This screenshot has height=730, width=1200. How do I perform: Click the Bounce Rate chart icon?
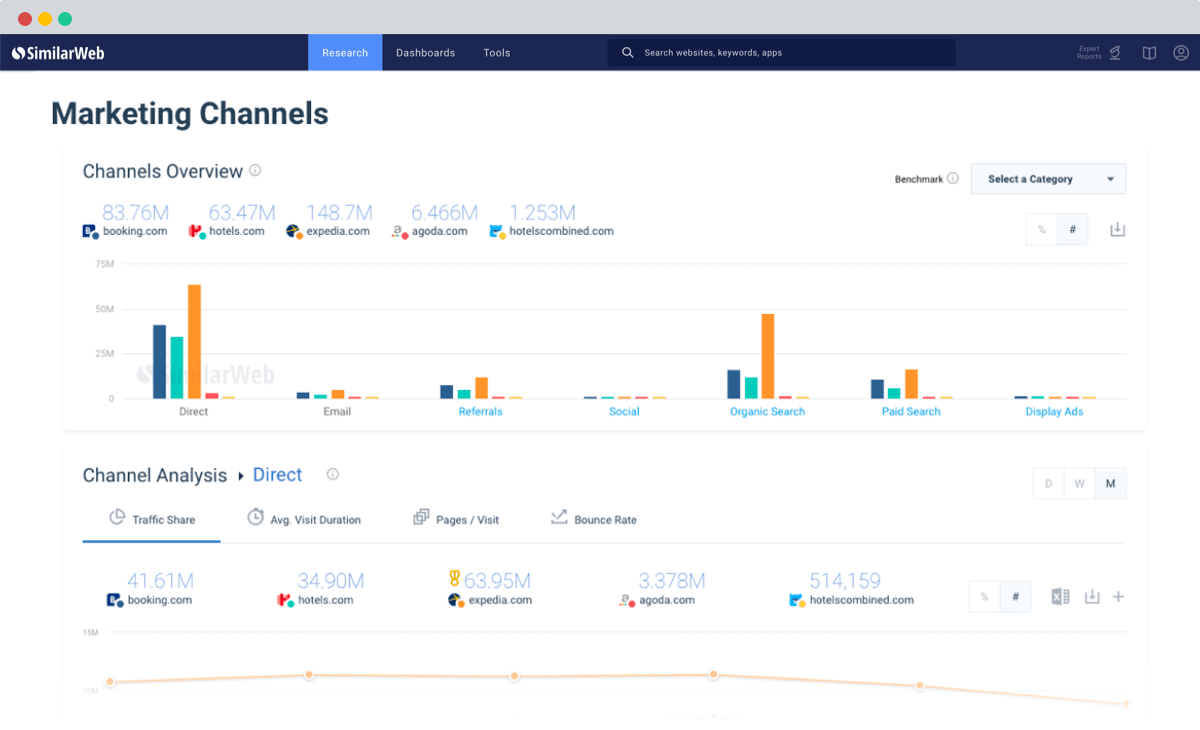558,518
